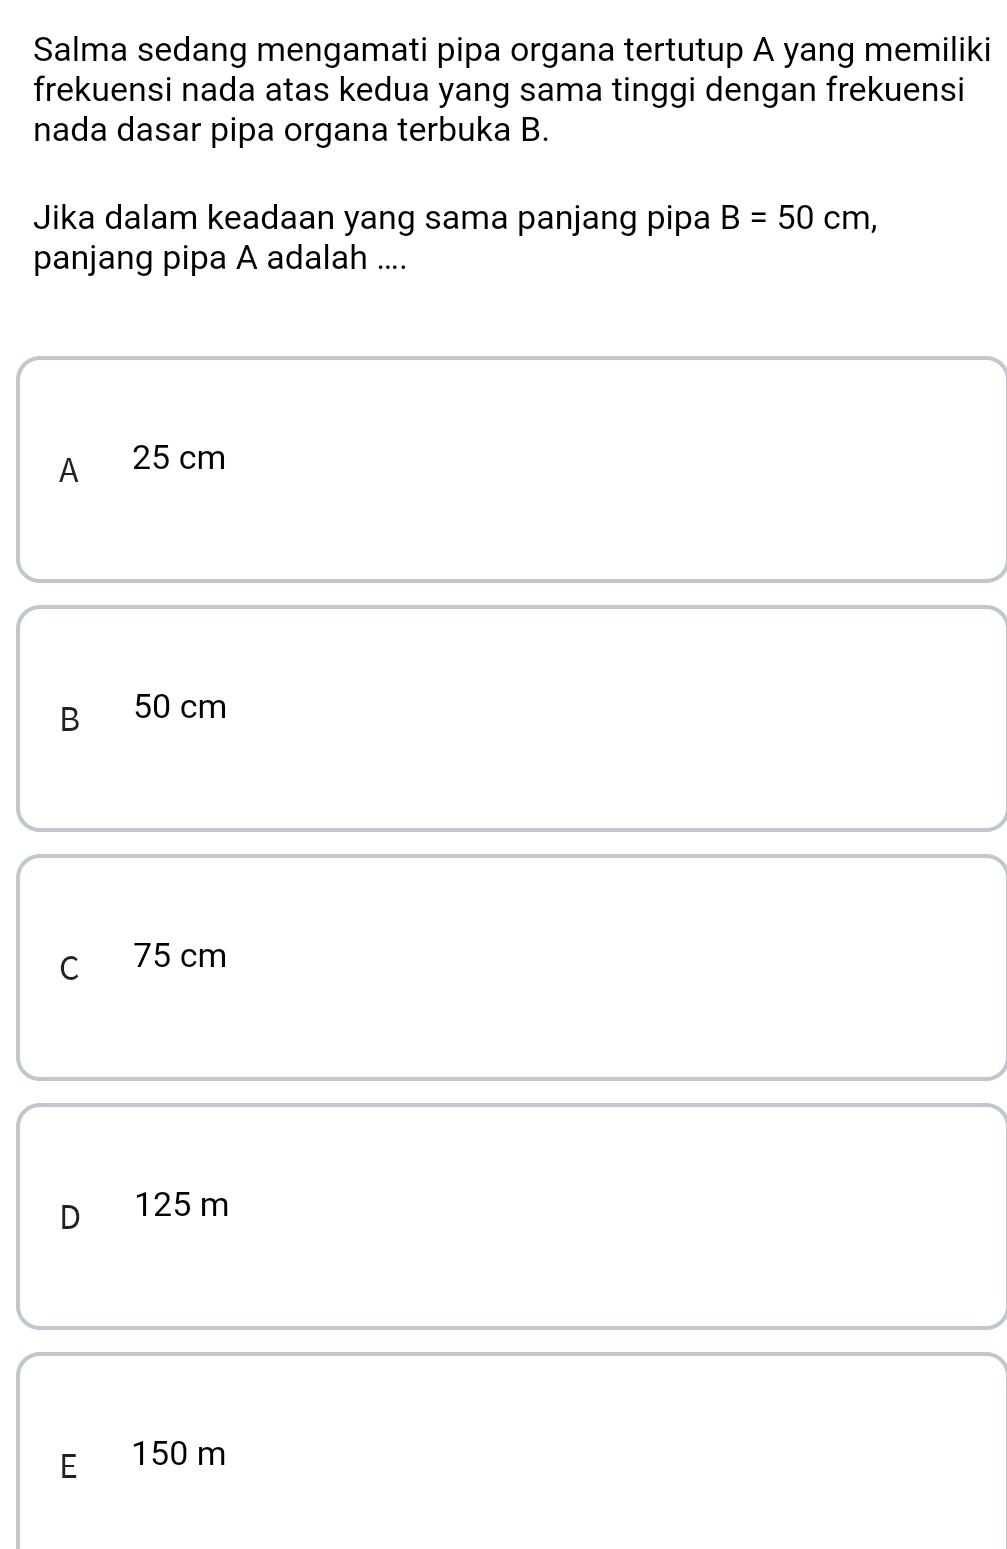The height and width of the screenshot is (1549, 1007).
Task: Select answer option B, 50 cm
Action: pyautogui.click(x=512, y=718)
